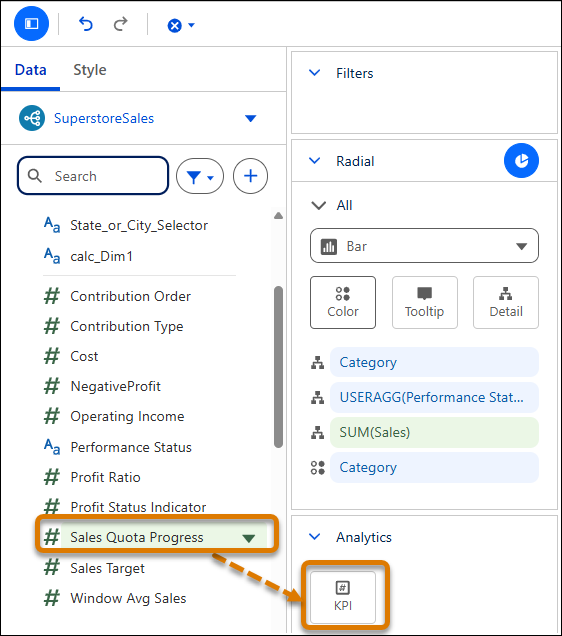This screenshot has width=562, height=636.
Task: Open the field filter dropdown button
Action: point(200,176)
